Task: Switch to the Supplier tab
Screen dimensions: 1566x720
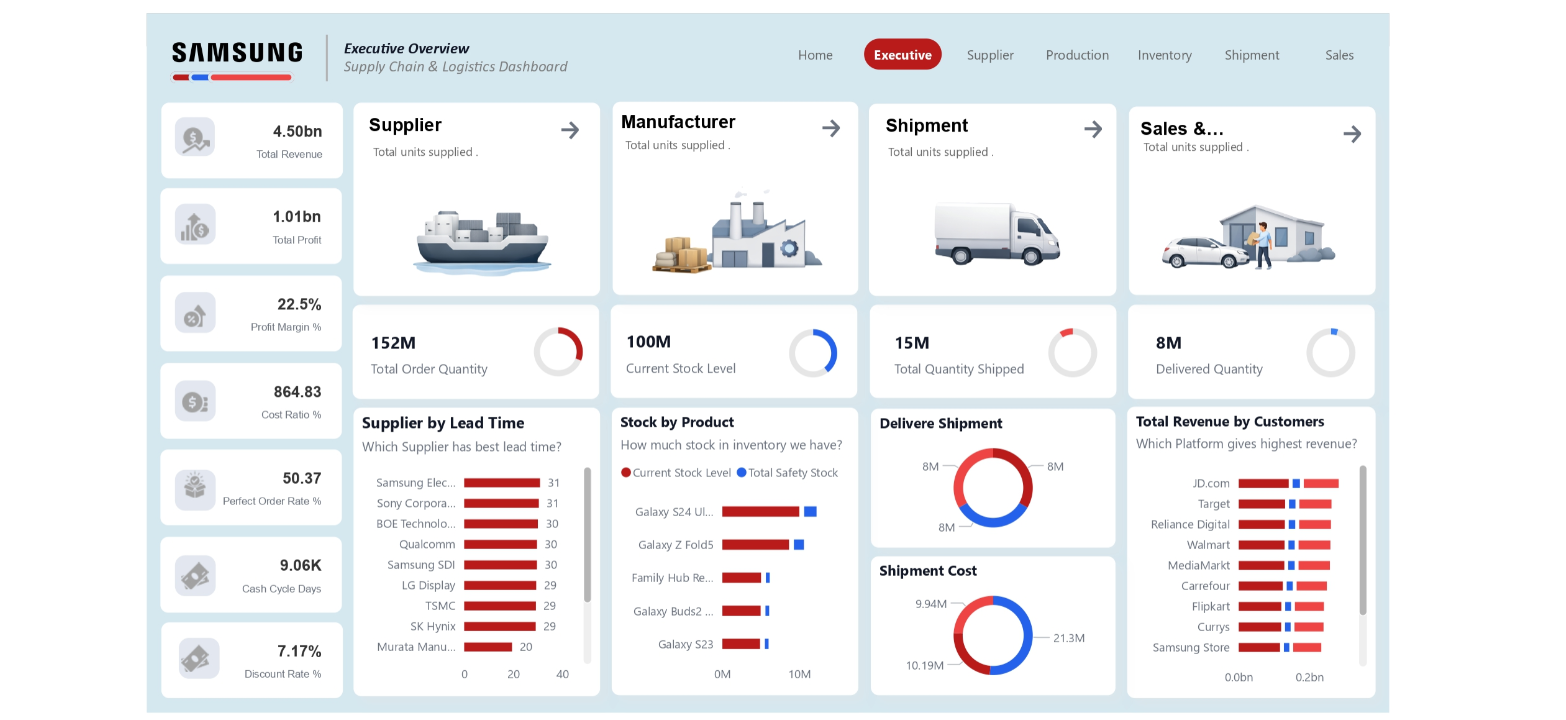Action: click(x=990, y=55)
